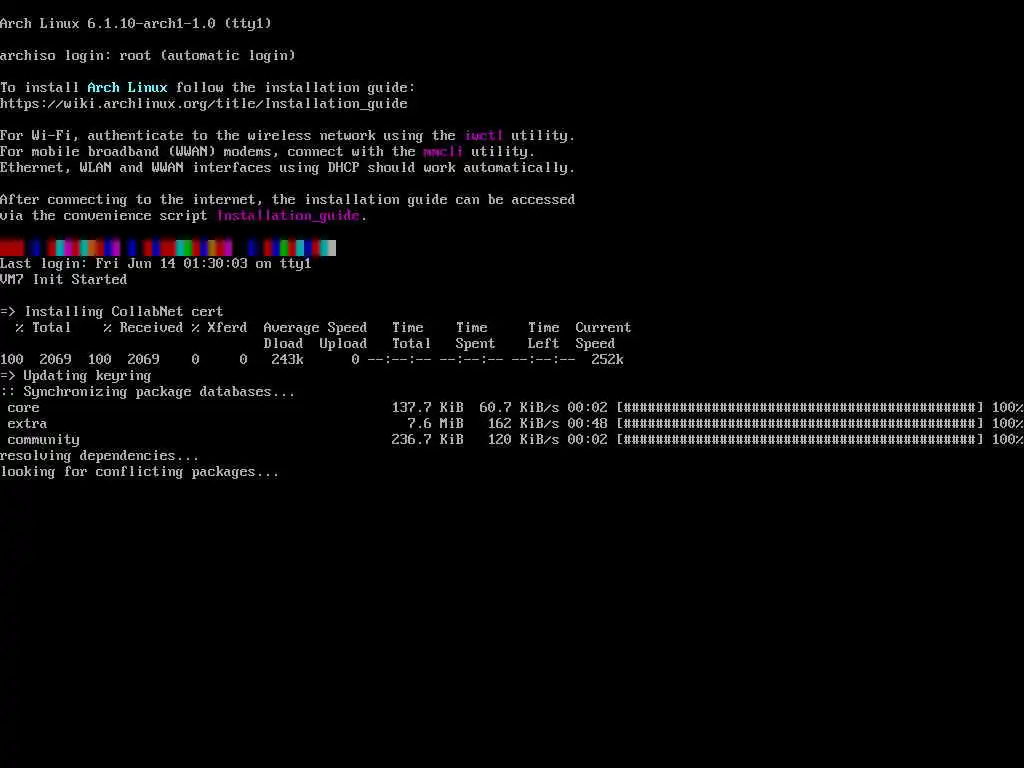
Task: Click the 'mmcli' utility name
Action: pos(443,152)
